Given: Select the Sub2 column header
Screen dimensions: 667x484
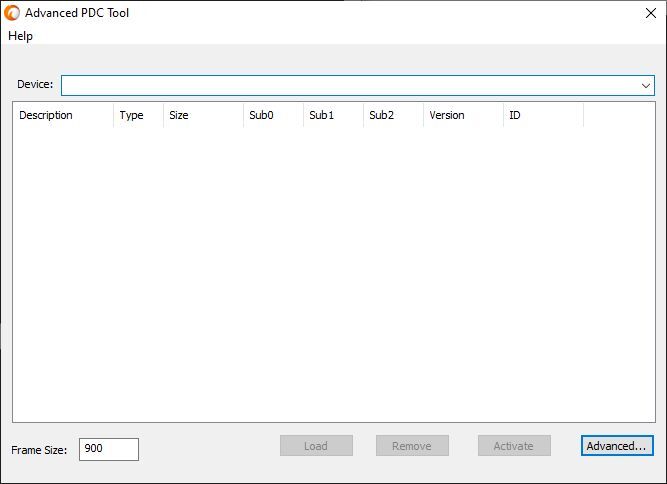Looking at the screenshot, I should click(x=393, y=115).
